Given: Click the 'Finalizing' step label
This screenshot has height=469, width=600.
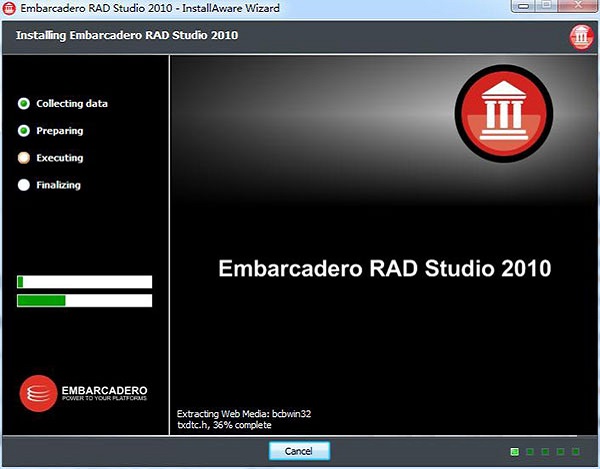Looking at the screenshot, I should click(59, 185).
